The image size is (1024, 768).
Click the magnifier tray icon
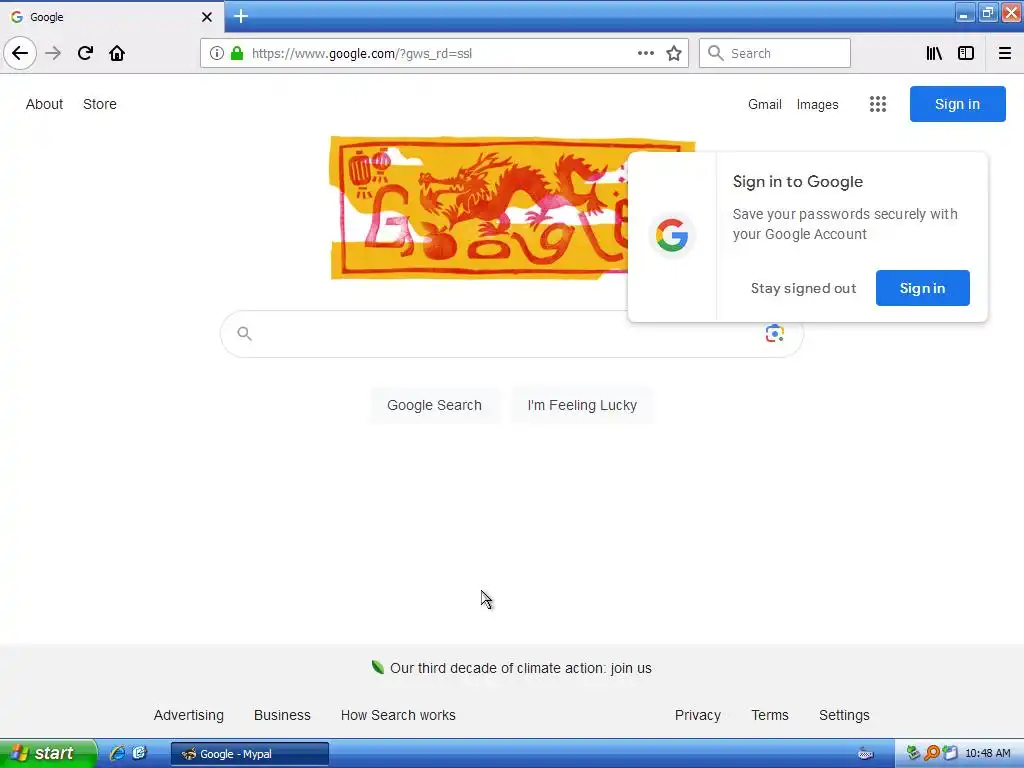click(932, 753)
